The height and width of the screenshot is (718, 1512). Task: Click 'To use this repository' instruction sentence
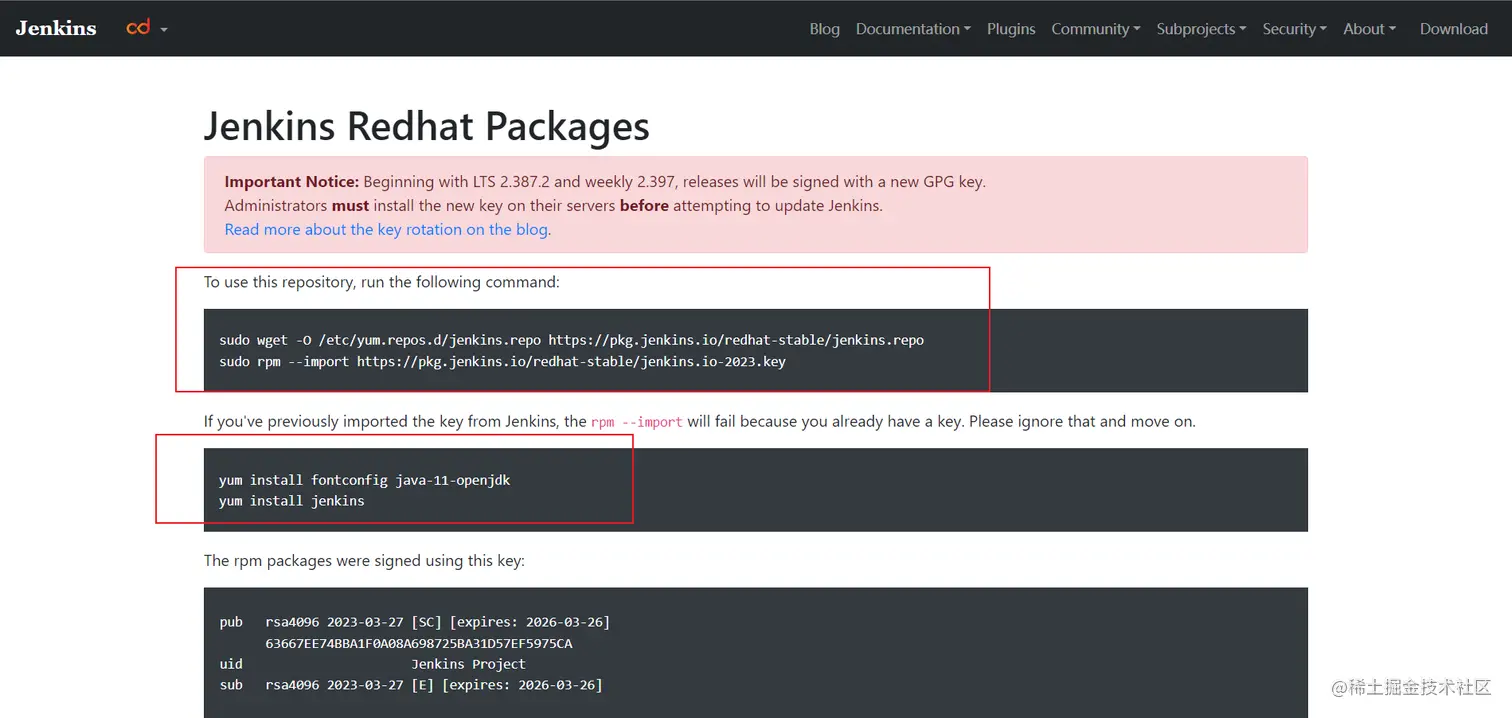point(382,282)
